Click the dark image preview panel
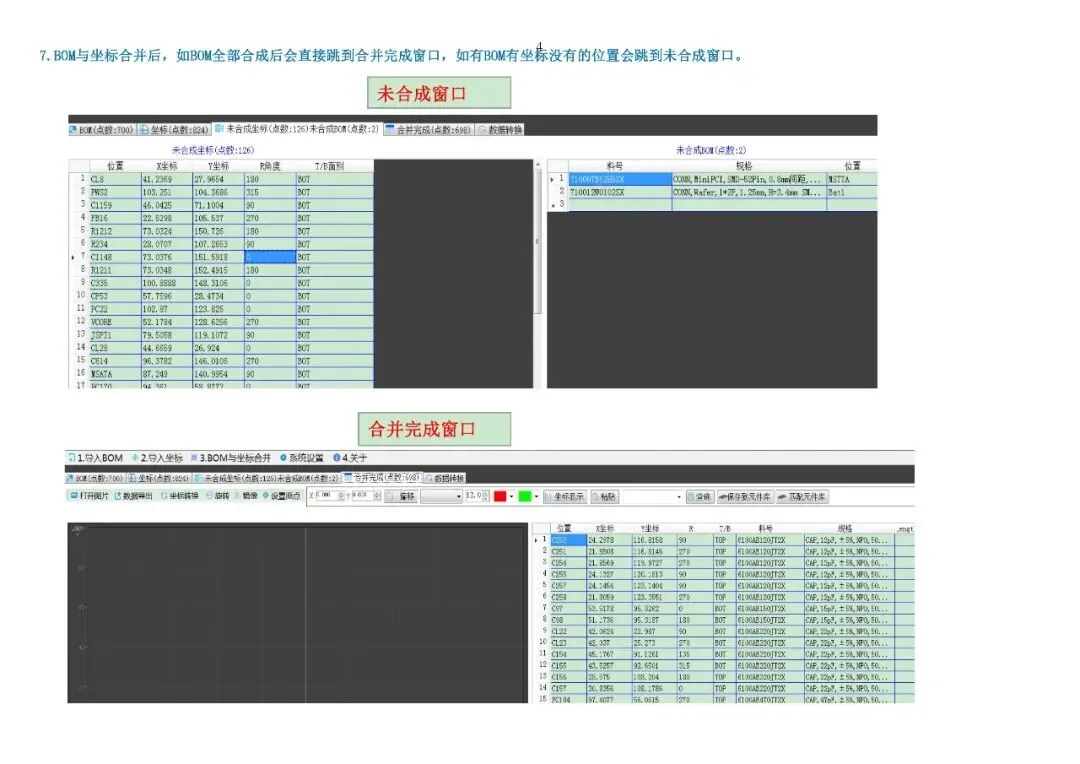 point(298,612)
